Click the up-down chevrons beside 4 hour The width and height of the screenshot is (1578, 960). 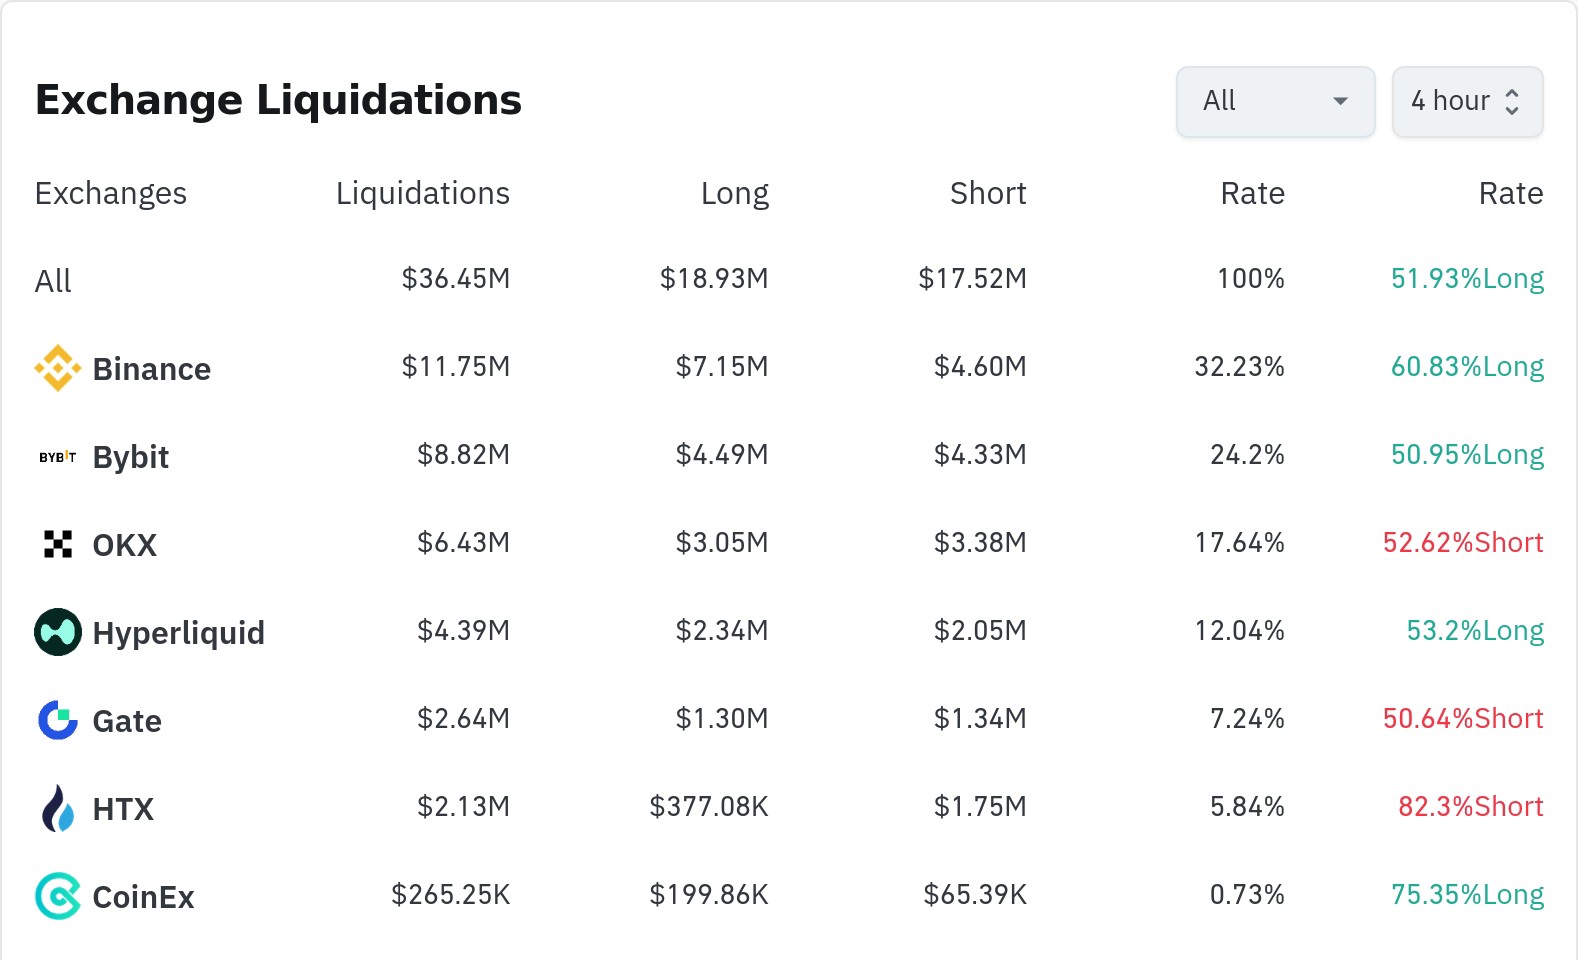pyautogui.click(x=1512, y=102)
